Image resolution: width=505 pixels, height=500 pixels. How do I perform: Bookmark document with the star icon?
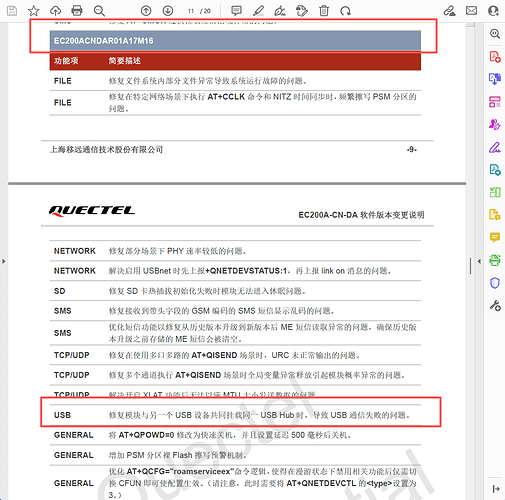point(33,11)
